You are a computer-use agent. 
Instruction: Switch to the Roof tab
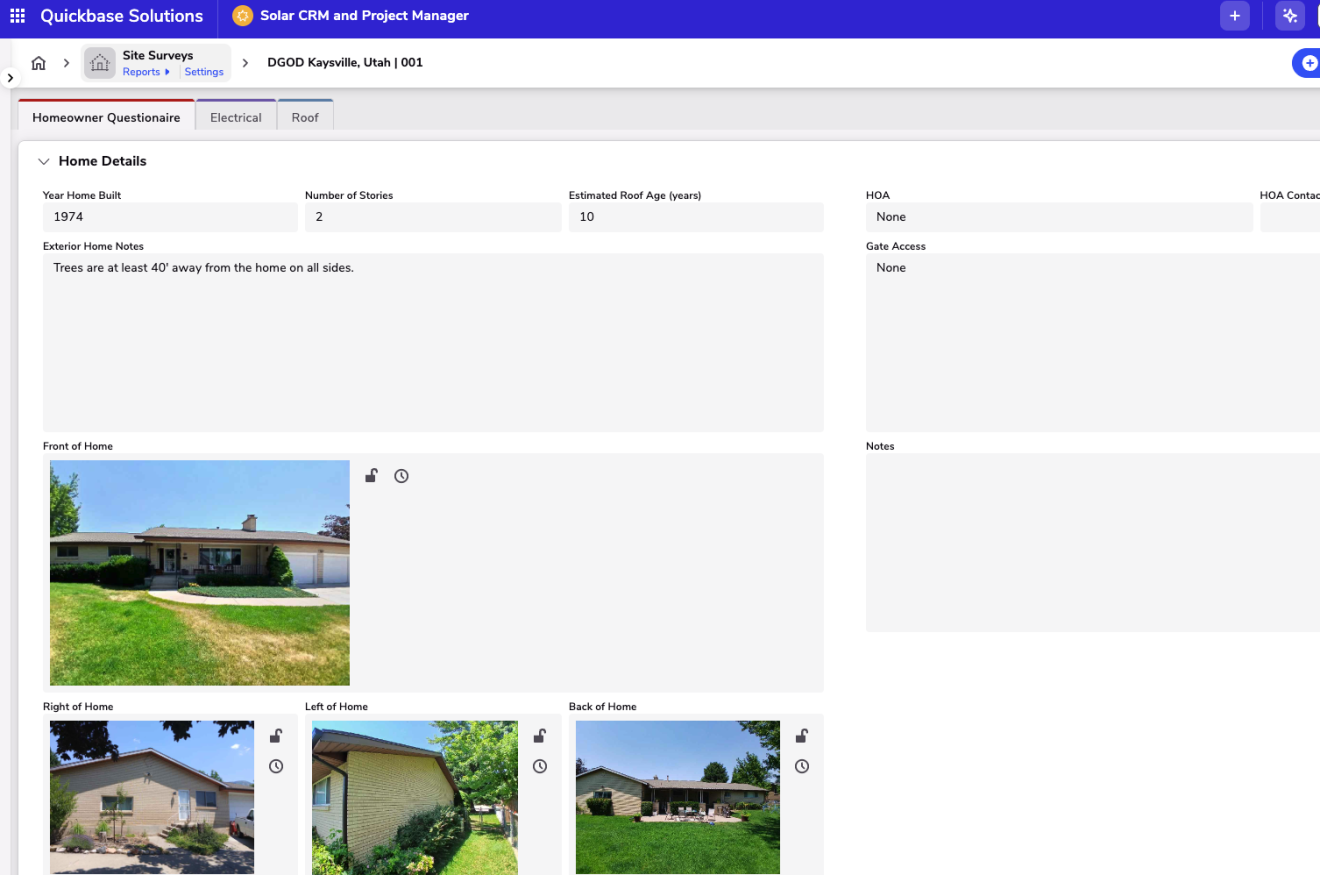click(305, 117)
